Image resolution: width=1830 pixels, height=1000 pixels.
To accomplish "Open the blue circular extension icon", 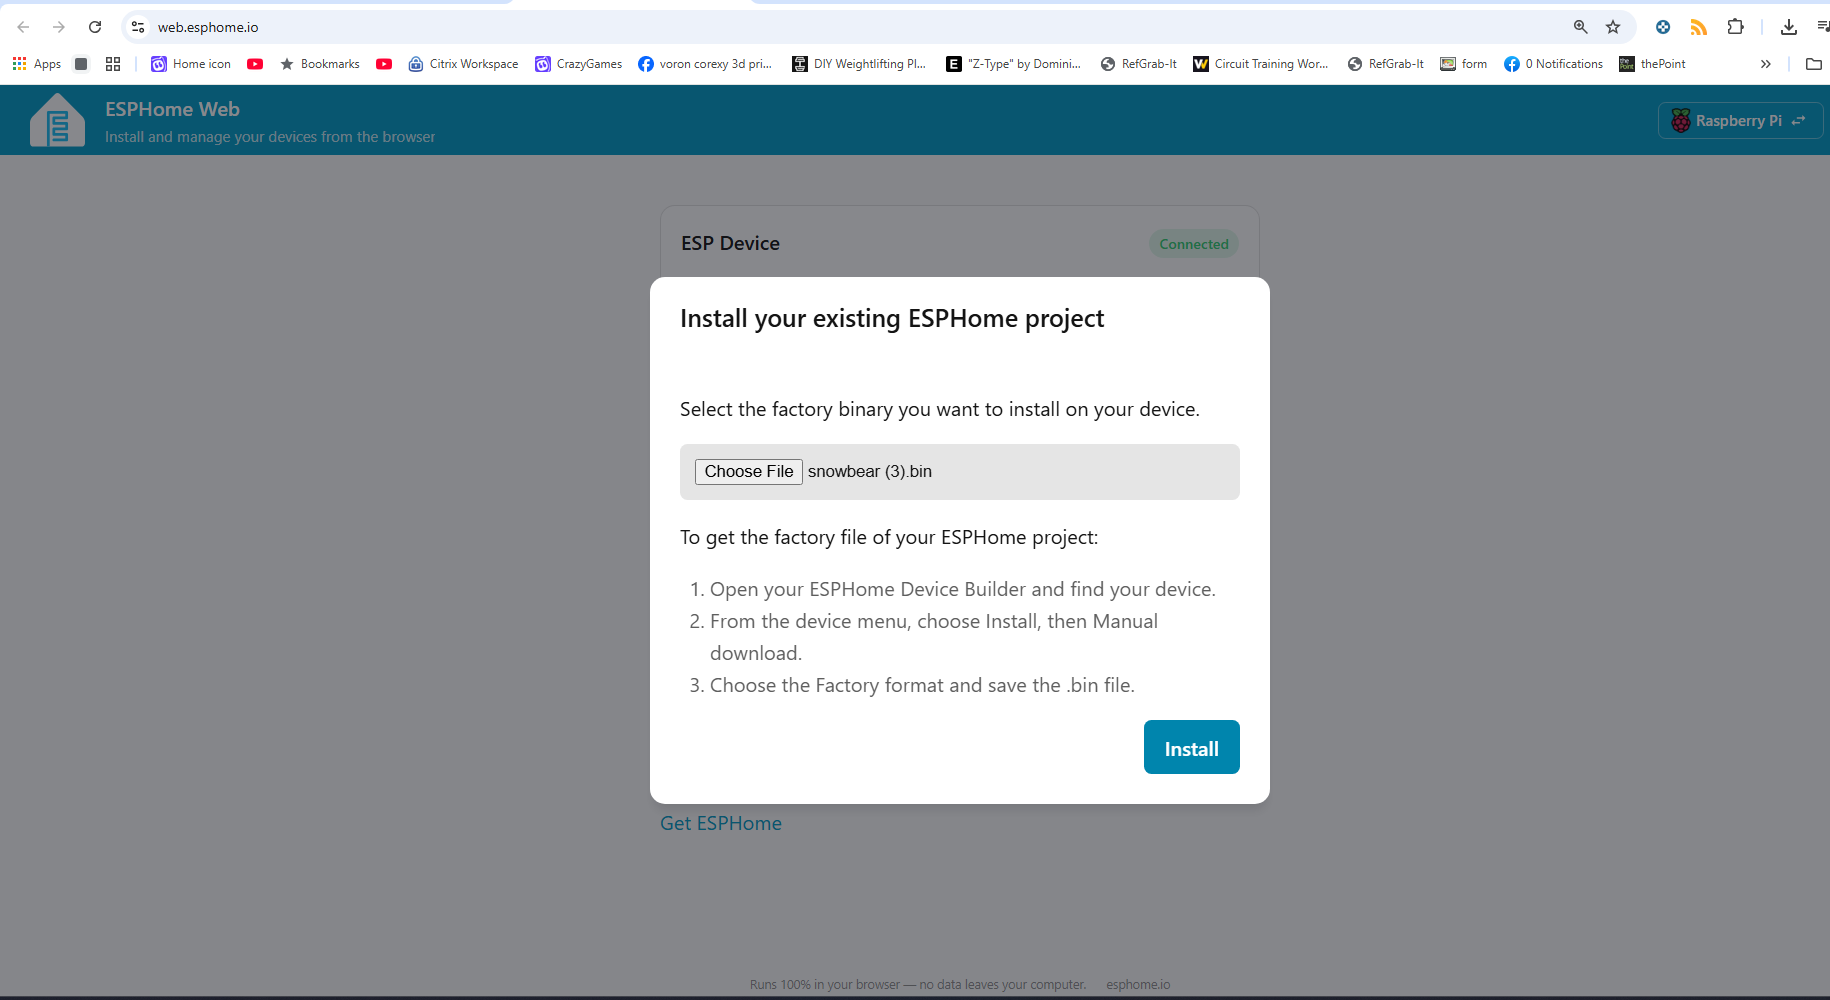I will click(x=1663, y=27).
